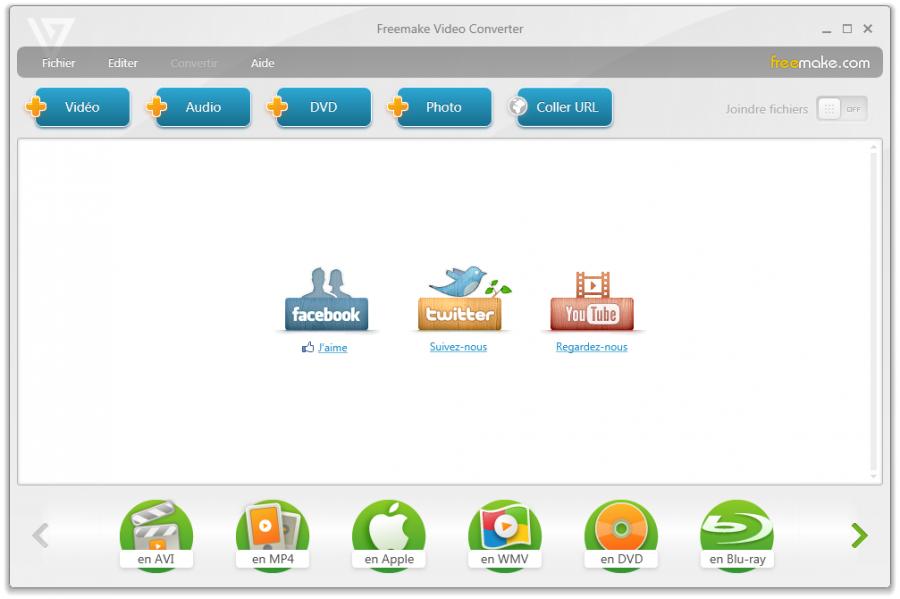This screenshot has height=599, width=900.
Task: Choose the en AVI output format
Action: coord(156,536)
